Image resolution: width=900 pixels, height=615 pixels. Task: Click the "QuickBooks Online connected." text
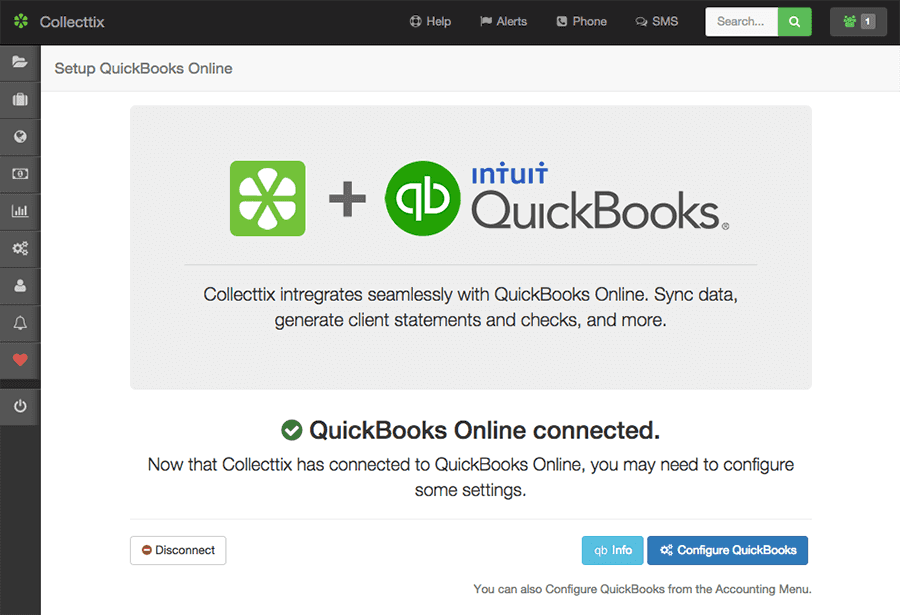click(x=485, y=430)
